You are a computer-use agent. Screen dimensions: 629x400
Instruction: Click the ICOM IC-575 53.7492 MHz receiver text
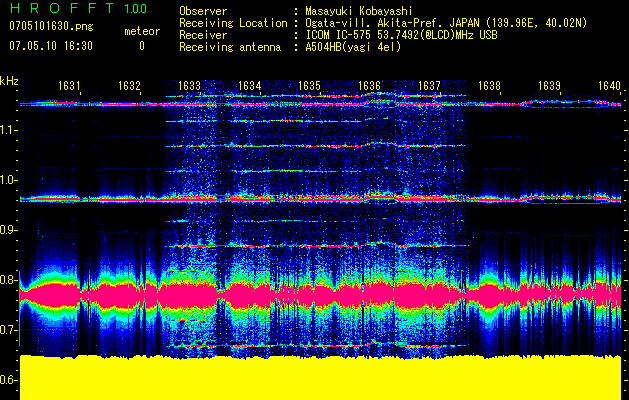[401, 35]
